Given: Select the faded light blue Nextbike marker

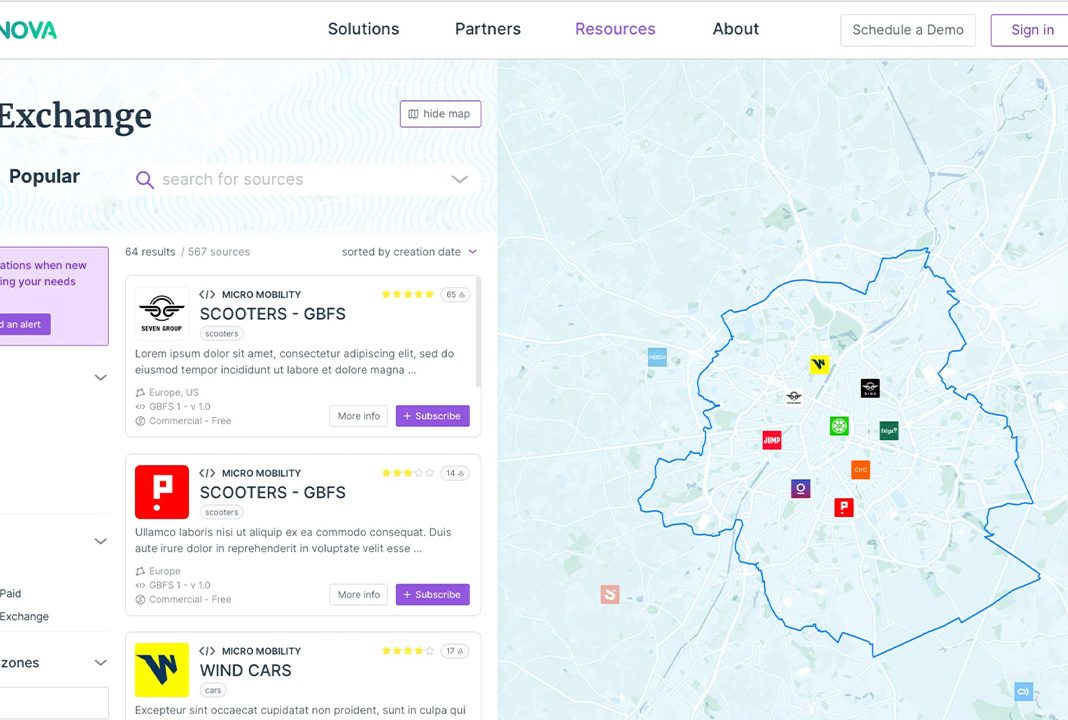Looking at the screenshot, I should 657,357.
